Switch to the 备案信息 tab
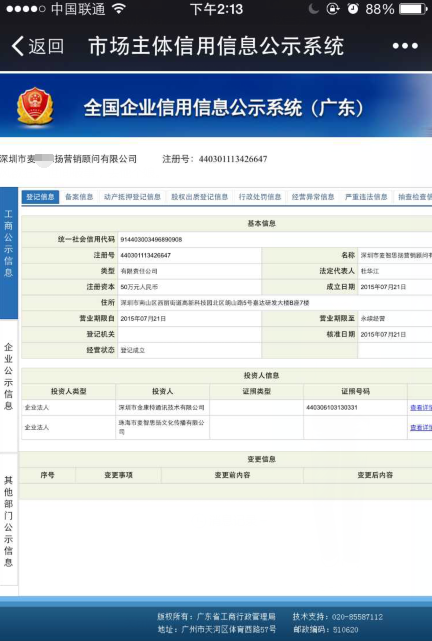The height and width of the screenshot is (641, 432). [79, 197]
